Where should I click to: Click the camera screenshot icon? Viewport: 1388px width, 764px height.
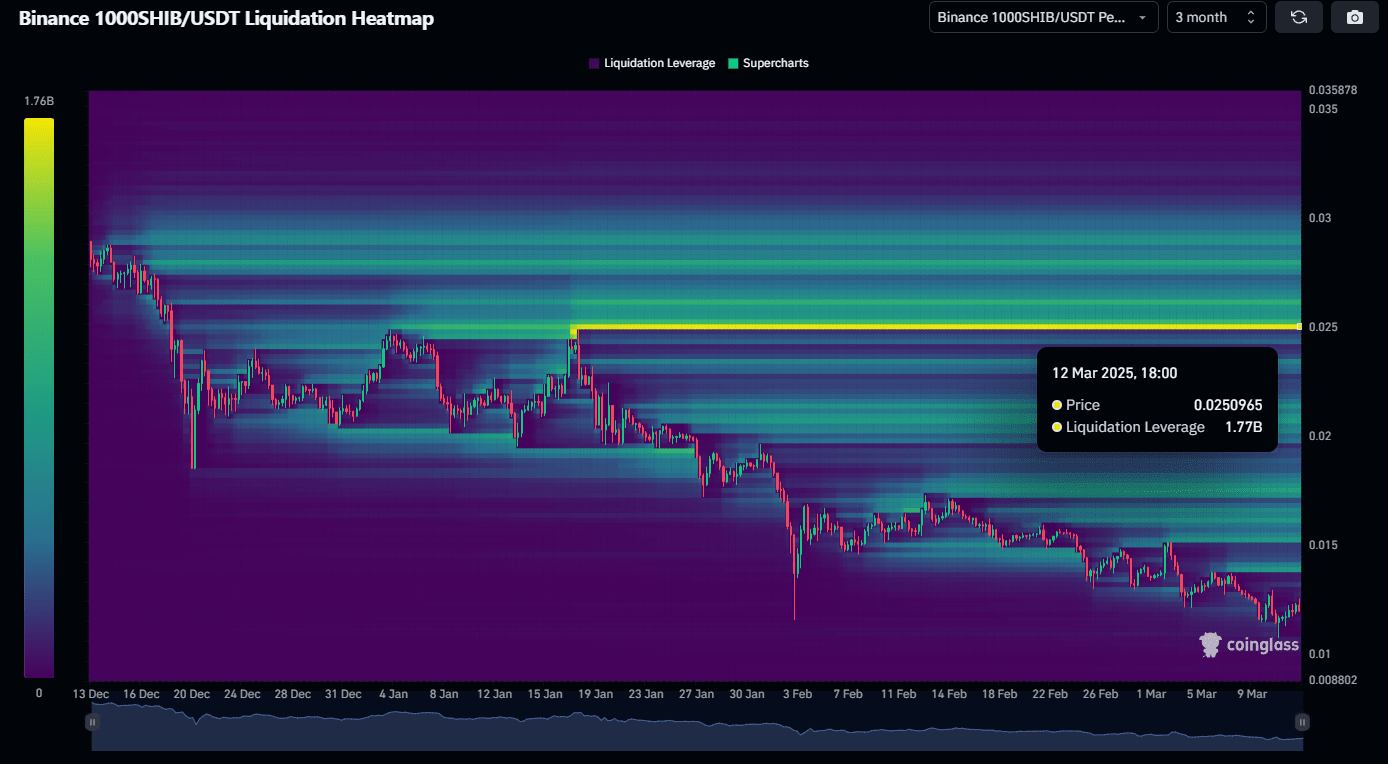tap(1354, 17)
